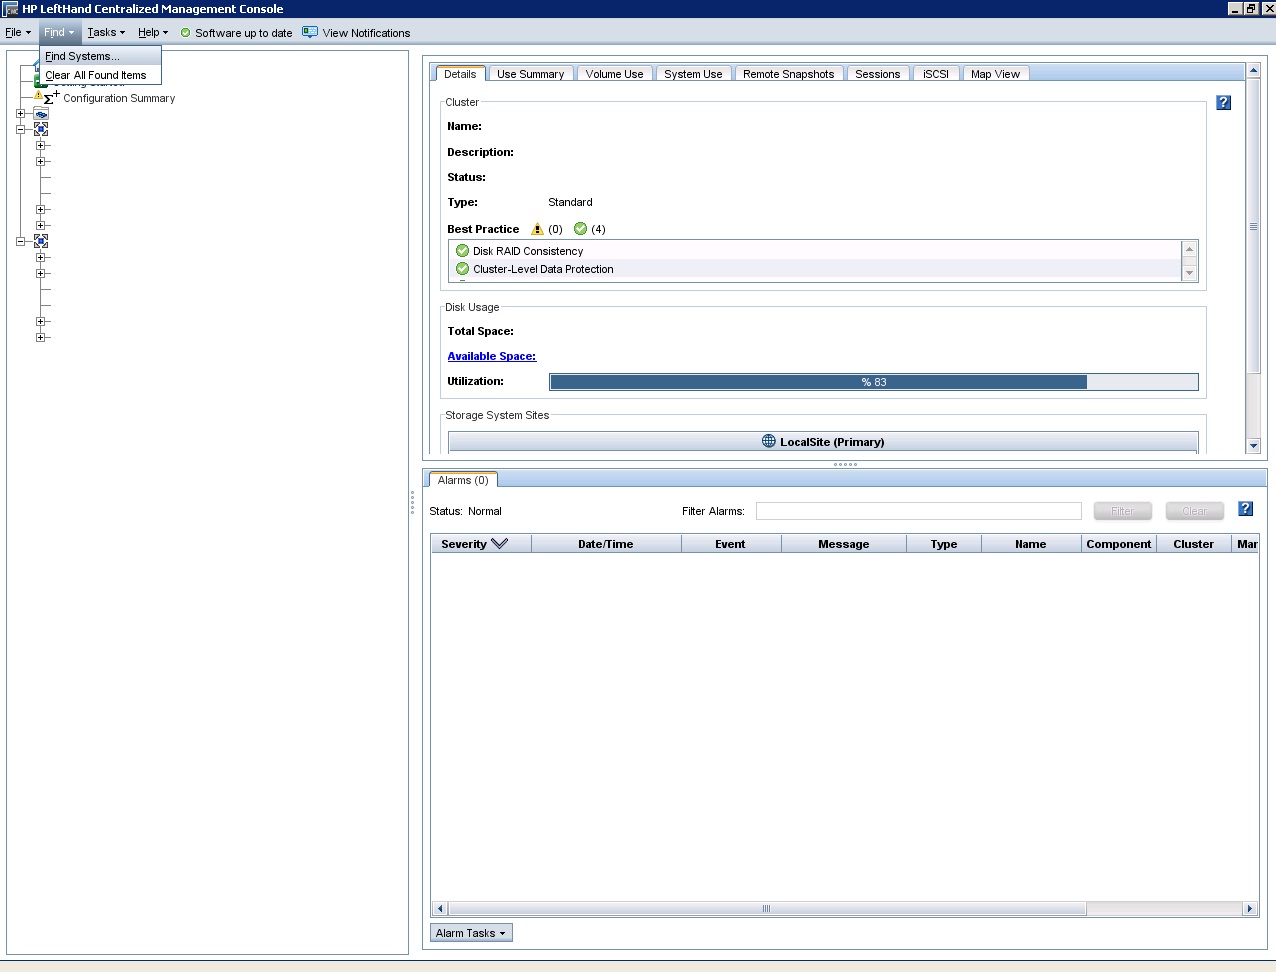This screenshot has width=1276, height=972.
Task: Expand the available systems folder node
Action: click(20, 113)
